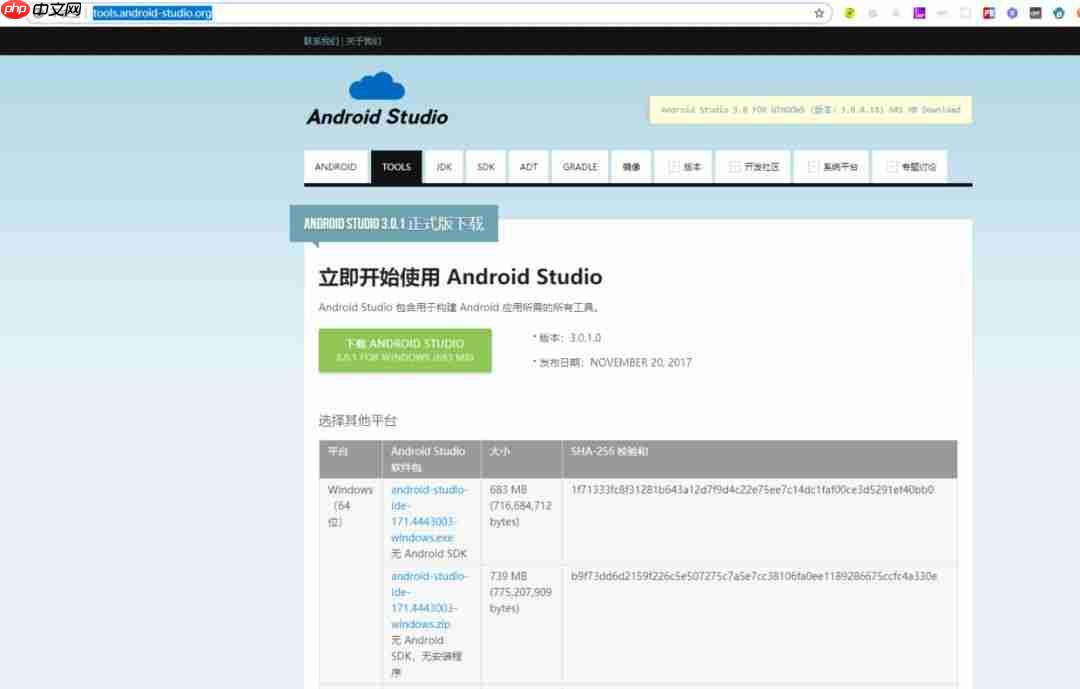1080x689 pixels.
Task: Click the yellow Android Studio 3.0 download banner
Action: coord(810,110)
